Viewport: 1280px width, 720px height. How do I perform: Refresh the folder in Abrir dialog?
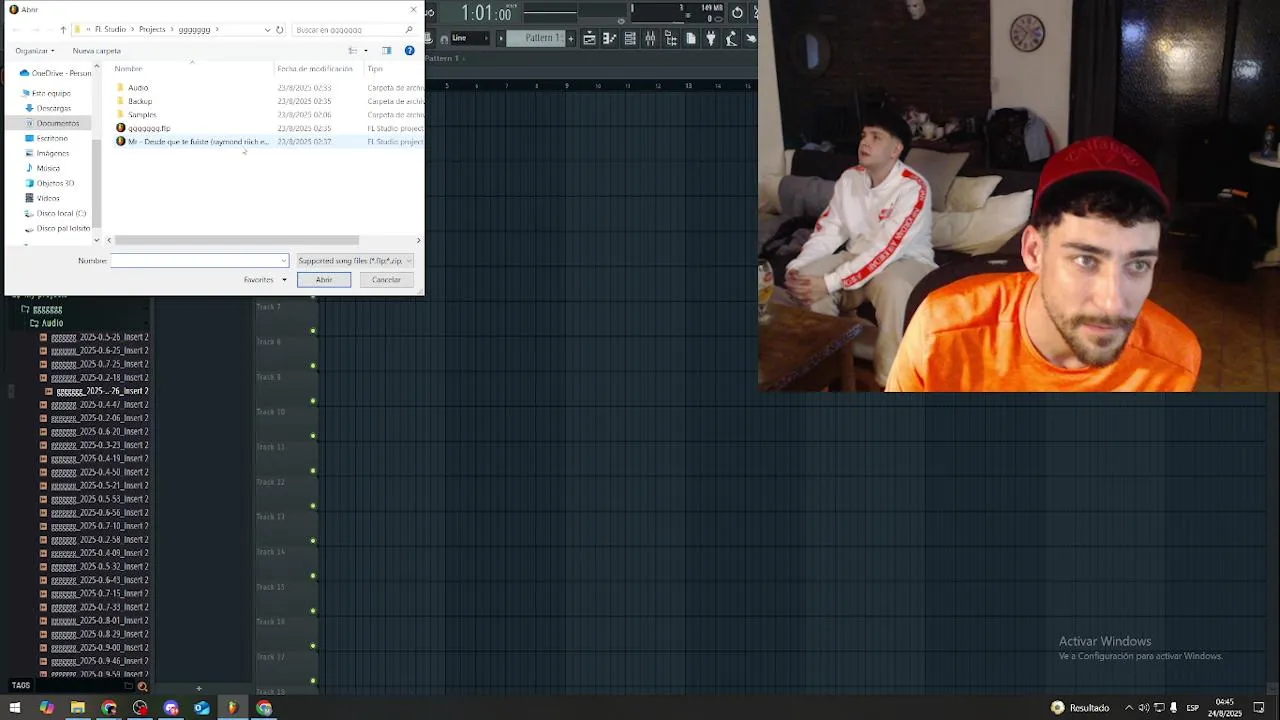point(279,30)
